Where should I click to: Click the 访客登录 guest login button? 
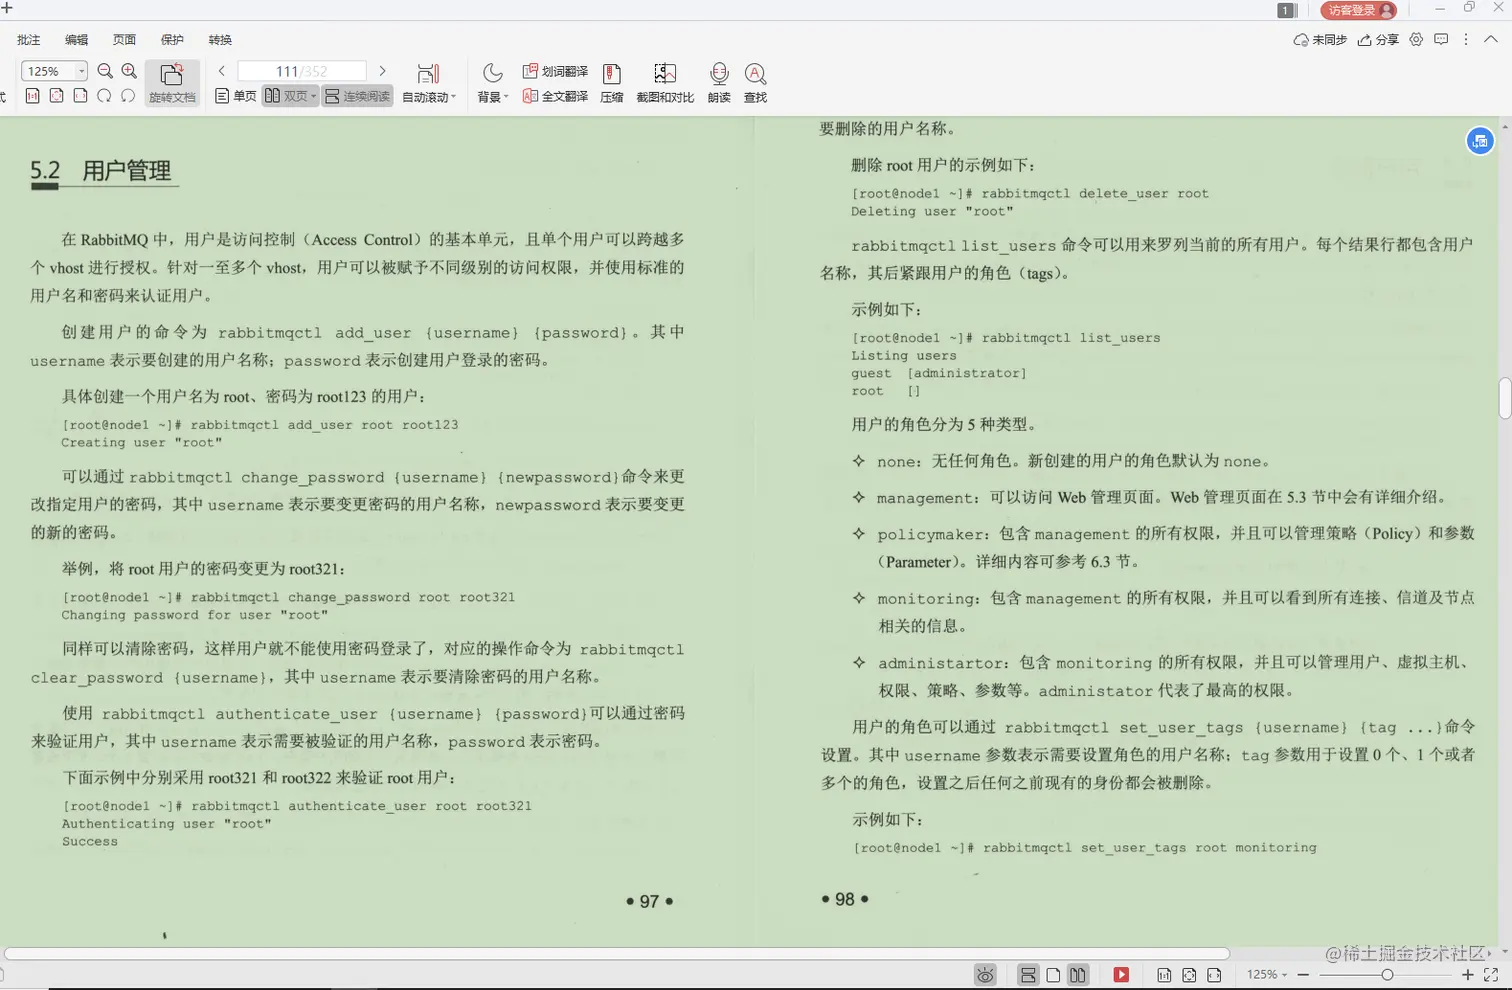point(1359,10)
